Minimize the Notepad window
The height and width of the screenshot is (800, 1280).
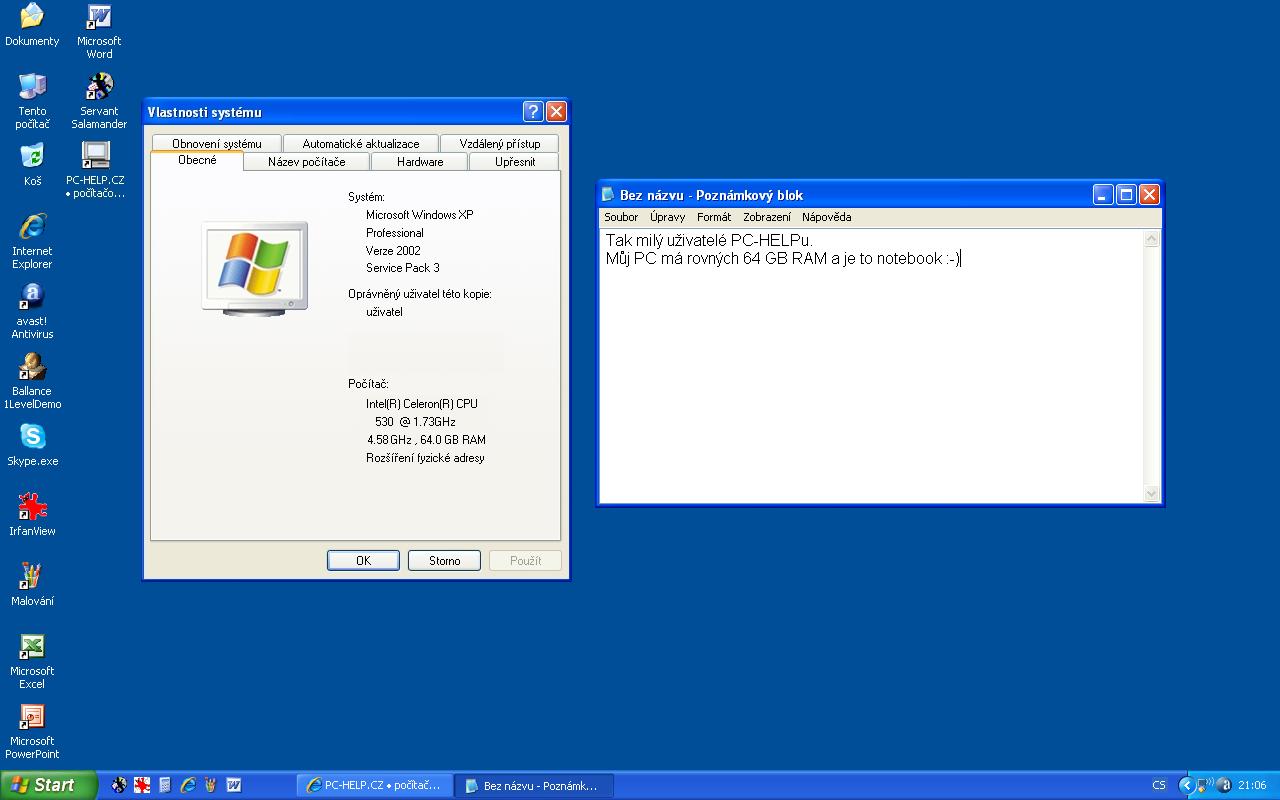click(x=1103, y=194)
